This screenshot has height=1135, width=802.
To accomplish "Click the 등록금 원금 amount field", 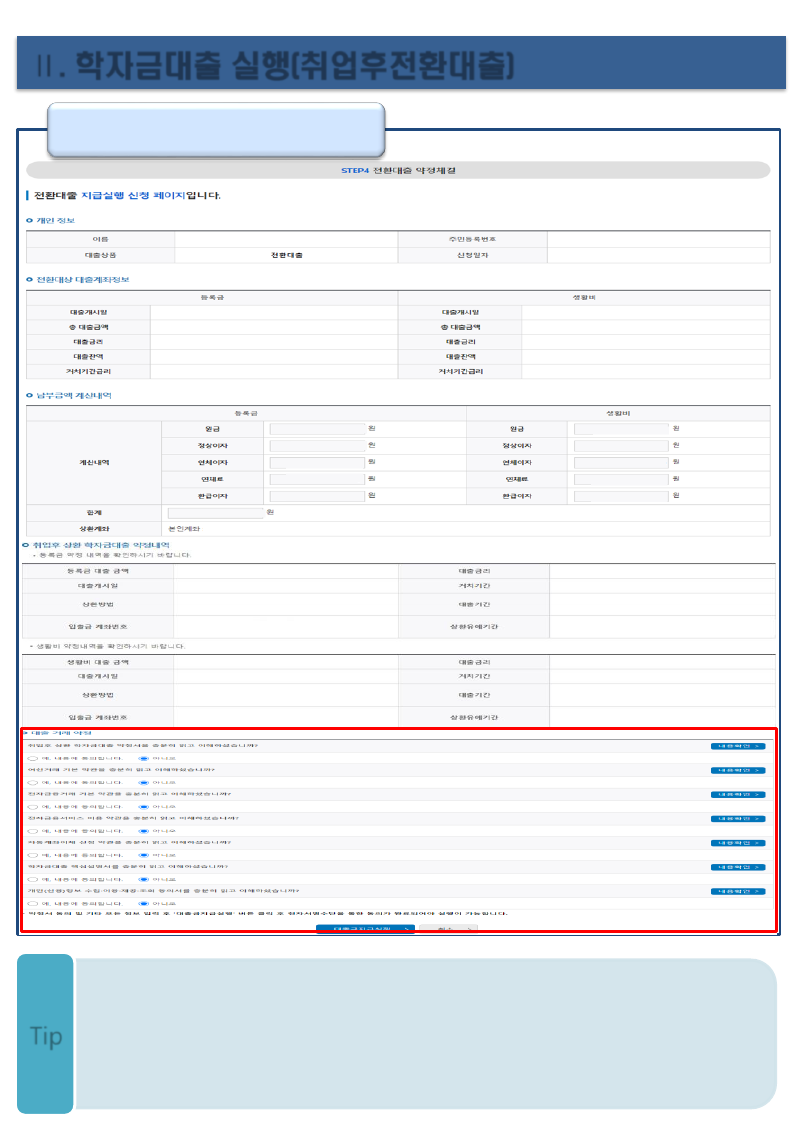I will coord(317,429).
